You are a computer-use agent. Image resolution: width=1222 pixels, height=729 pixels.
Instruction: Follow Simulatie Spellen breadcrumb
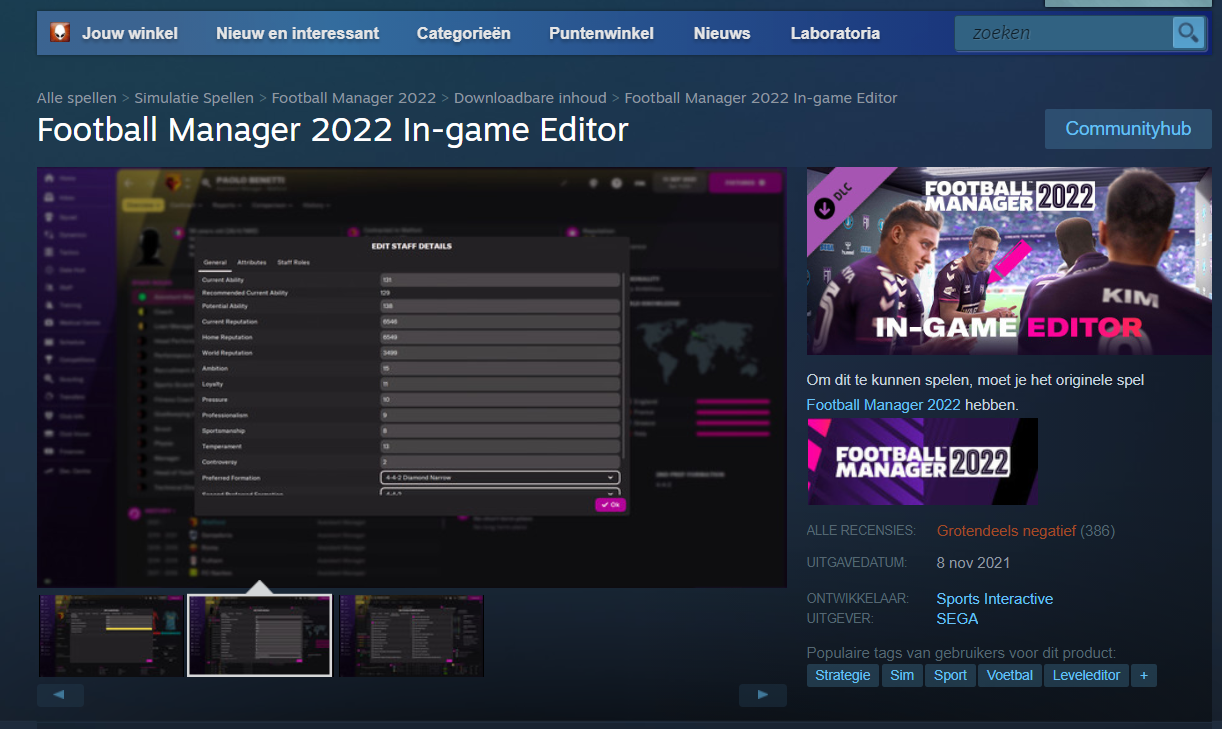(194, 98)
